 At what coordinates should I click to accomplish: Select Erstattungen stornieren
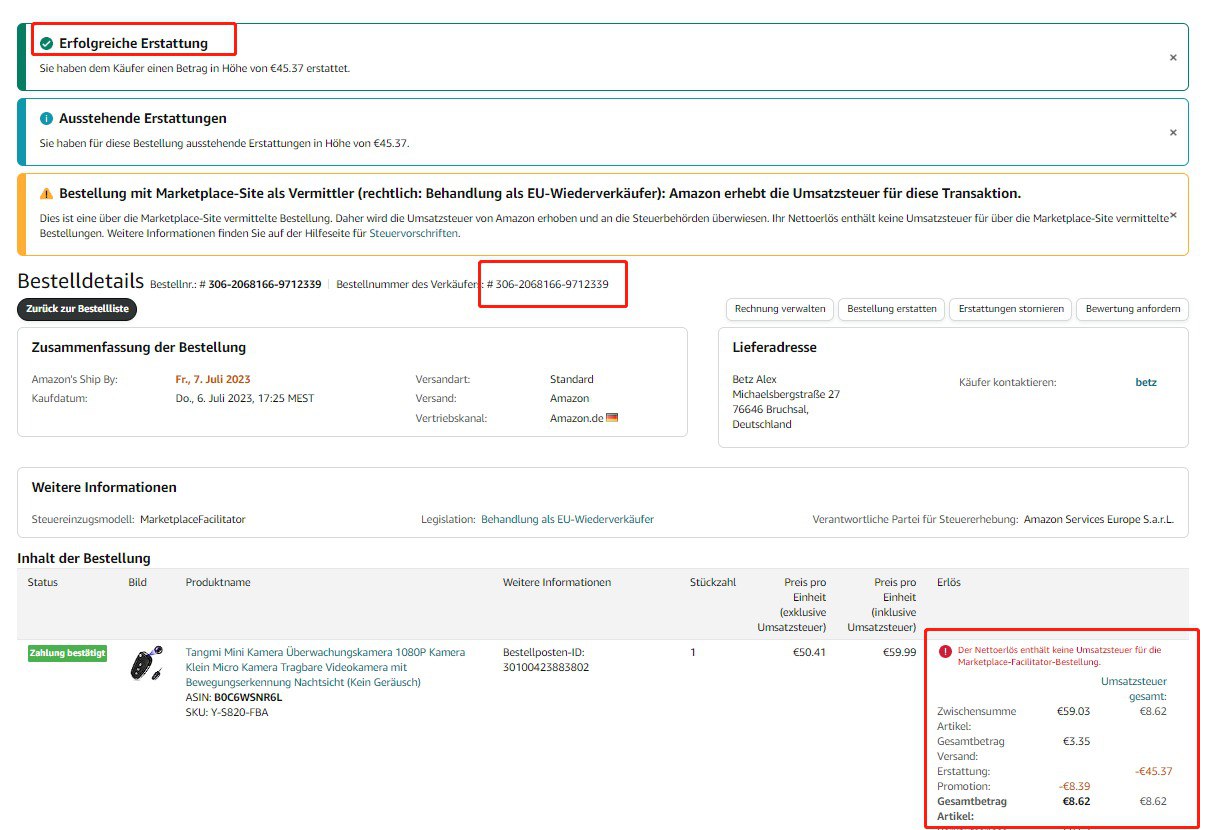pos(1010,309)
